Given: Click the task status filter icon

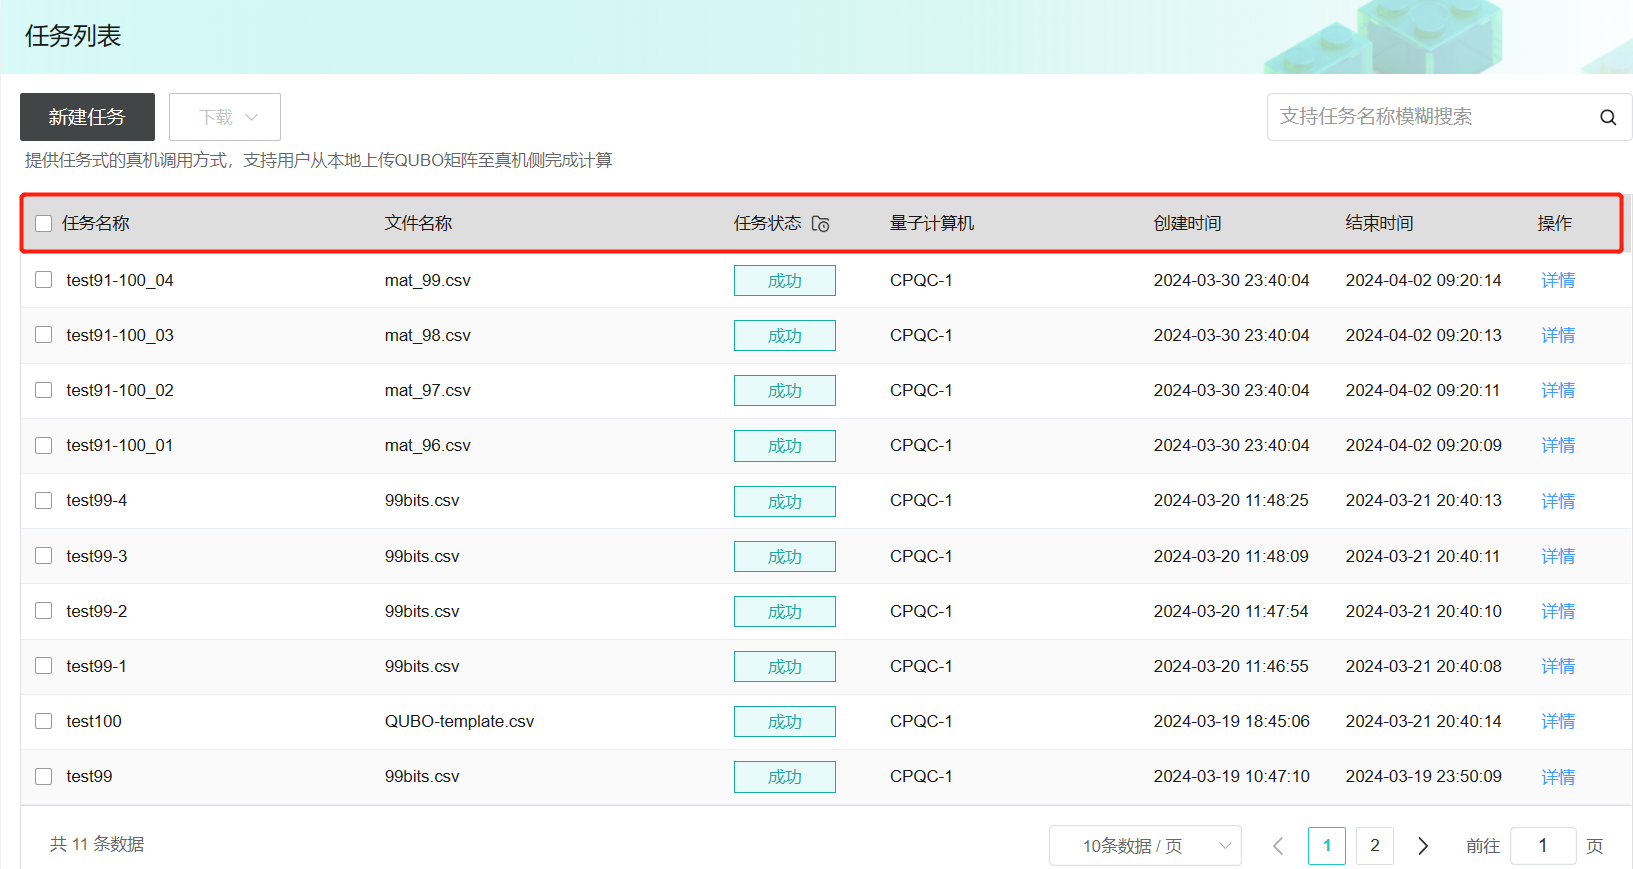Looking at the screenshot, I should click(820, 224).
